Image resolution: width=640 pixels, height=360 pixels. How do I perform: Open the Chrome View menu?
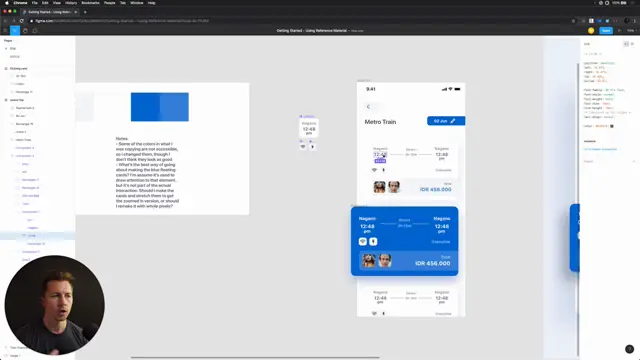[57, 3]
